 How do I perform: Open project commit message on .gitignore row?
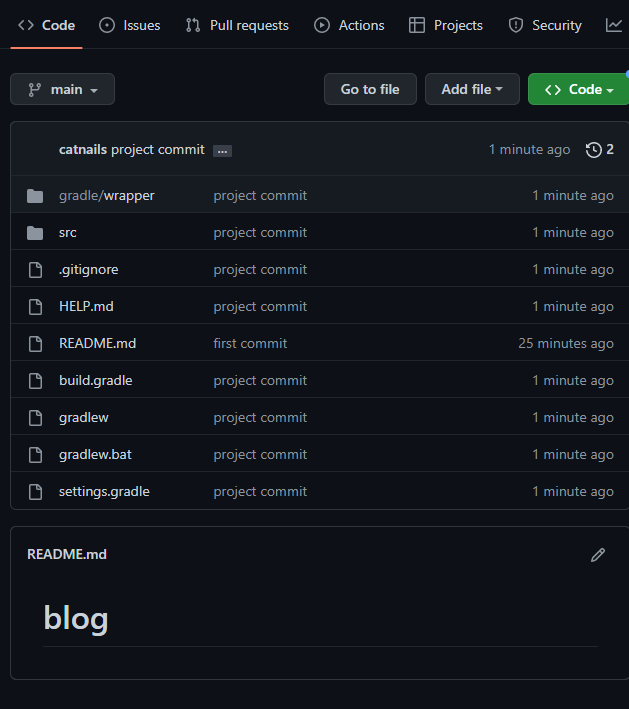pyautogui.click(x=260, y=270)
